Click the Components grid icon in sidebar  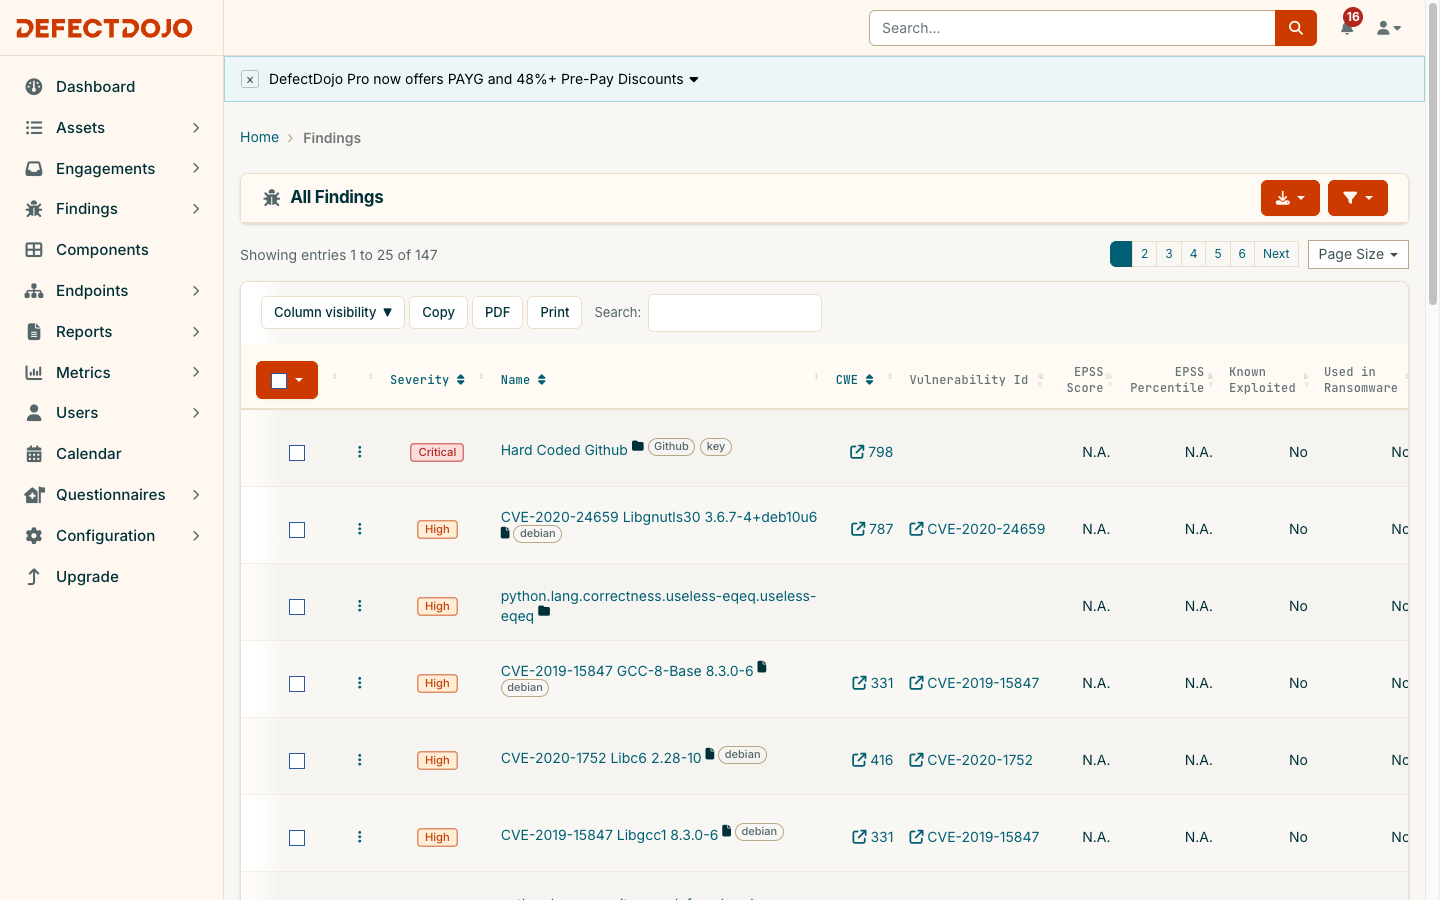pos(34,250)
